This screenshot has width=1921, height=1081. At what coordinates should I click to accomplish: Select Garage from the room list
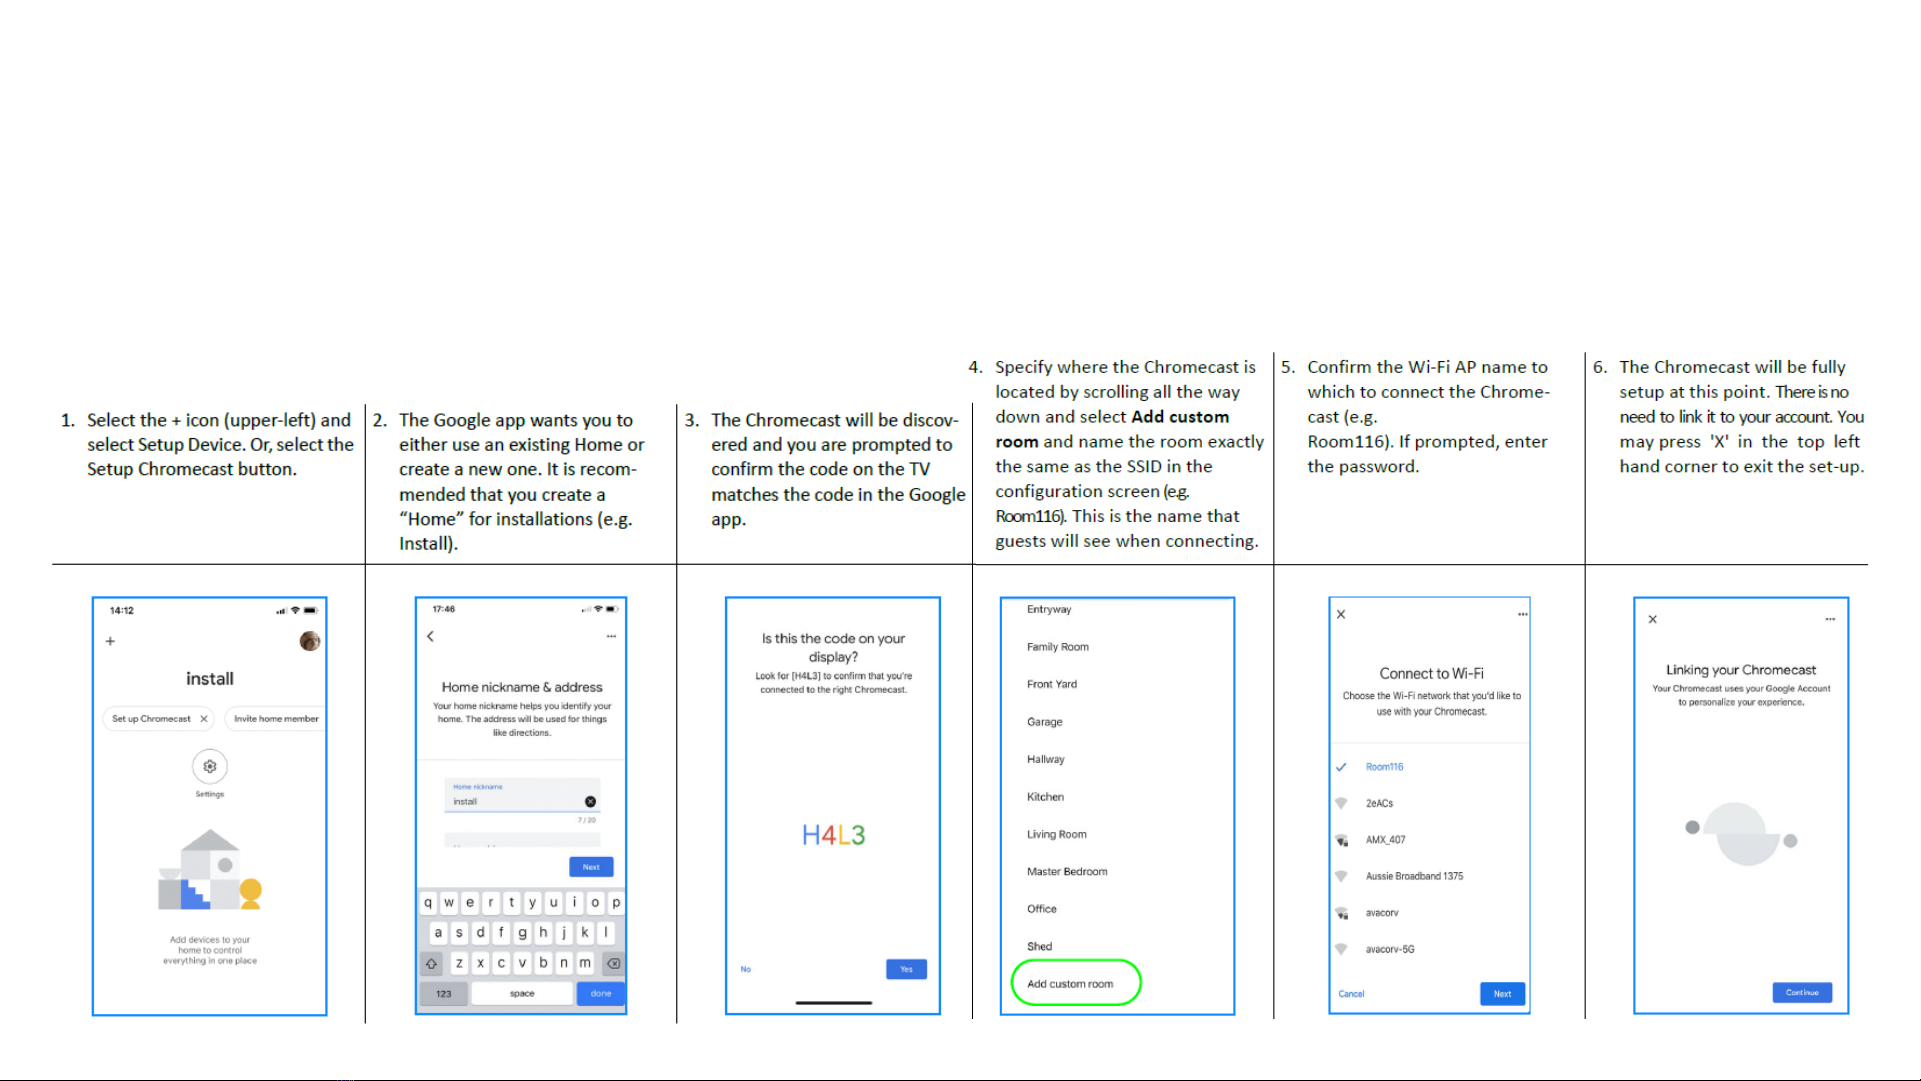(1045, 722)
